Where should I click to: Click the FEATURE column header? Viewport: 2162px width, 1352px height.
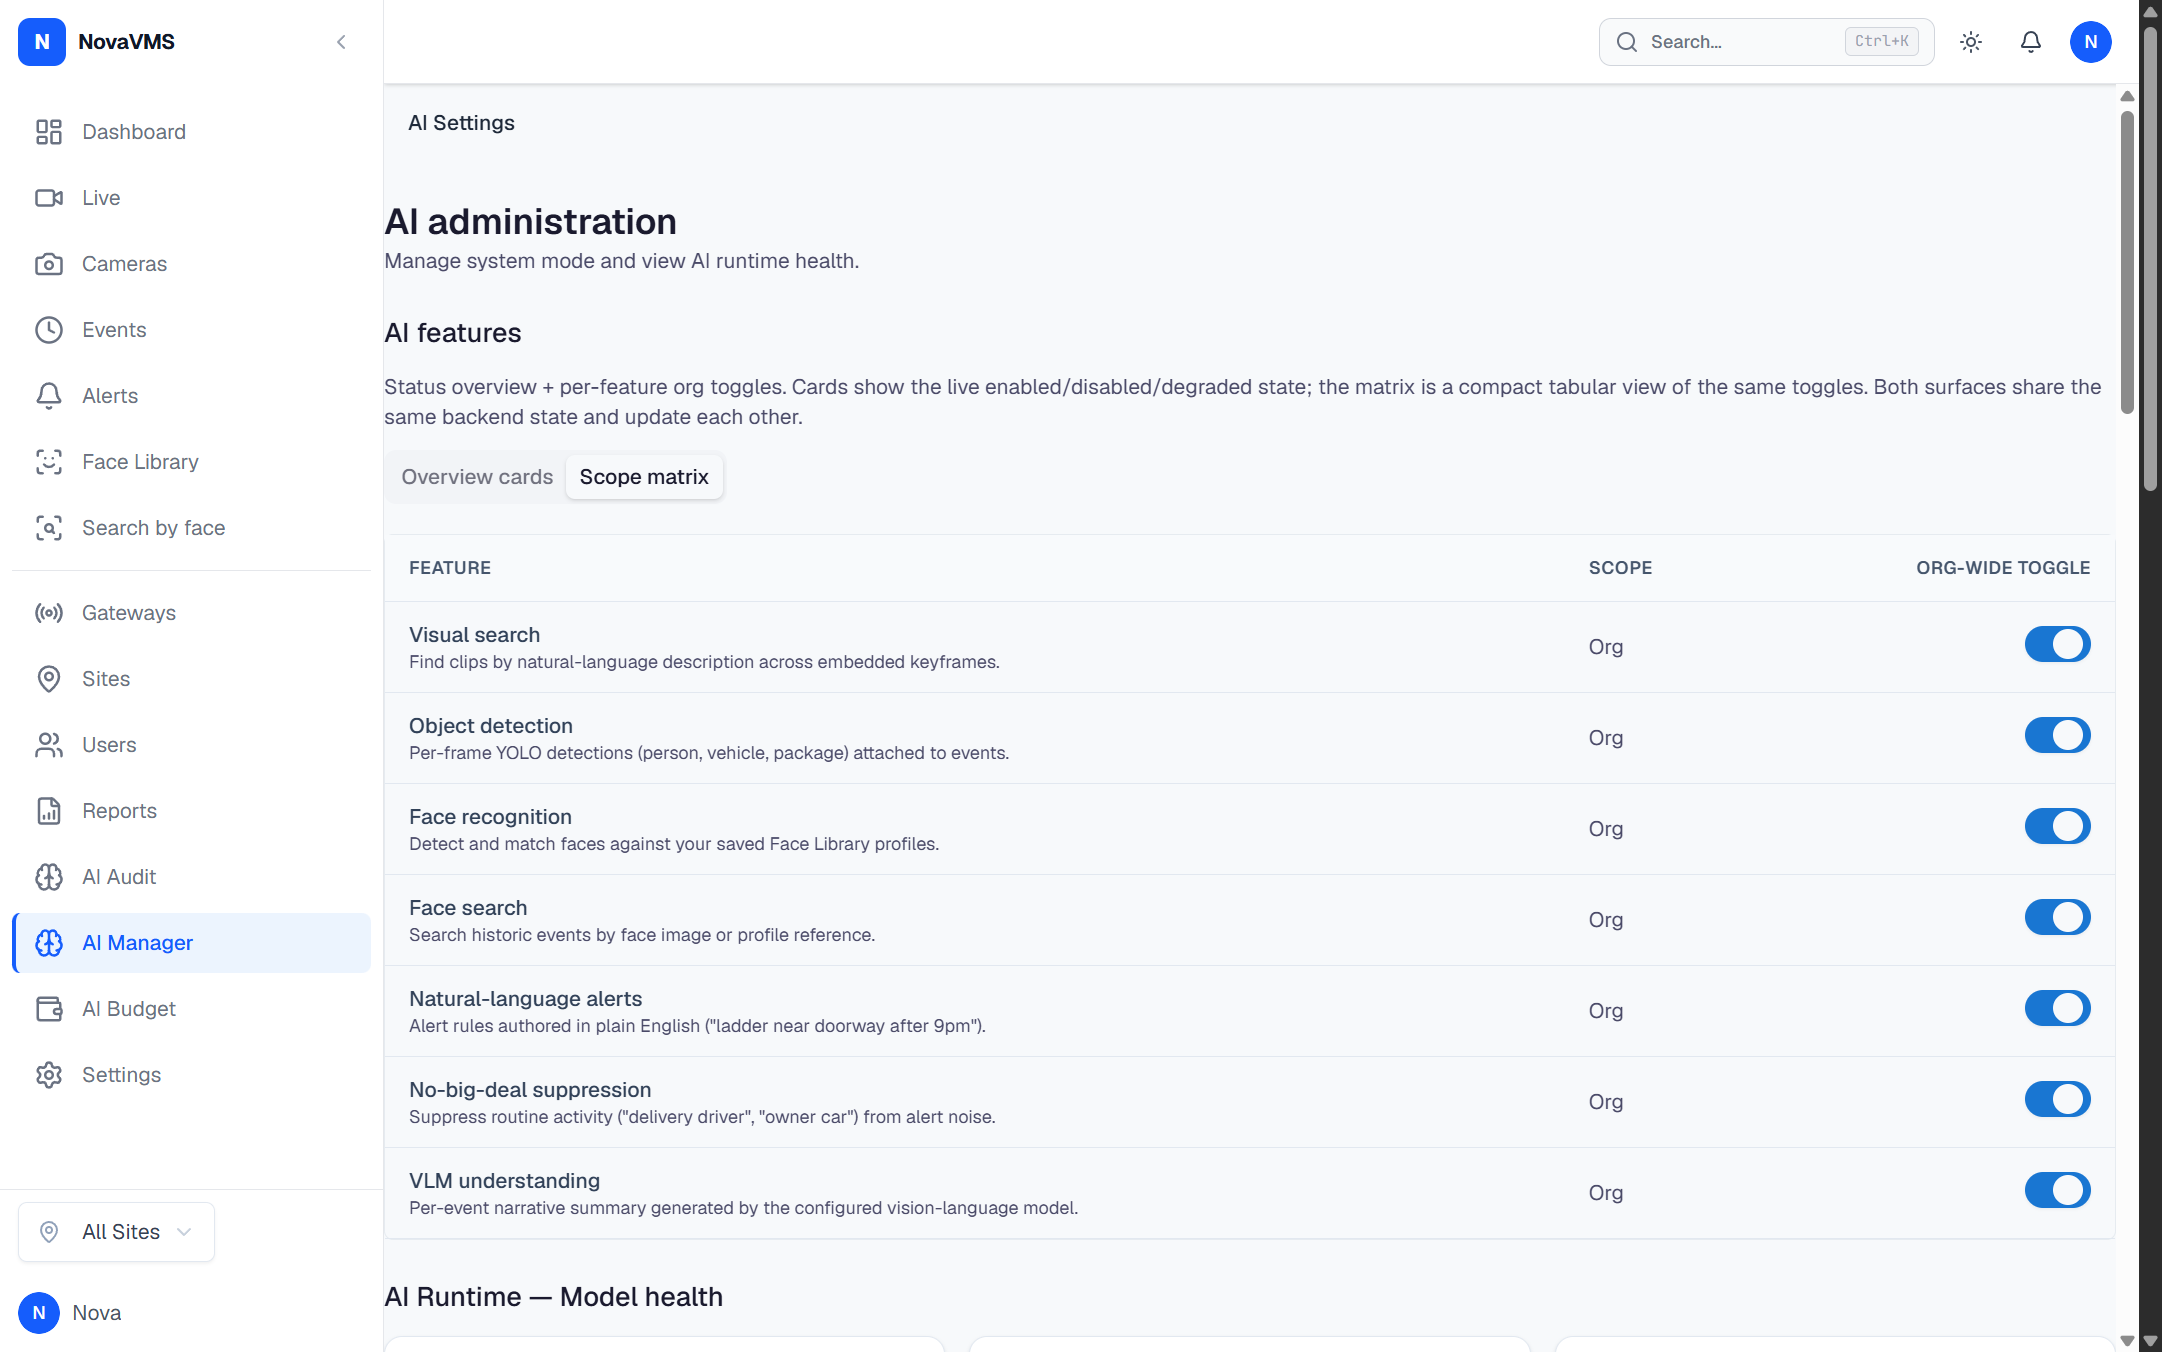click(450, 568)
